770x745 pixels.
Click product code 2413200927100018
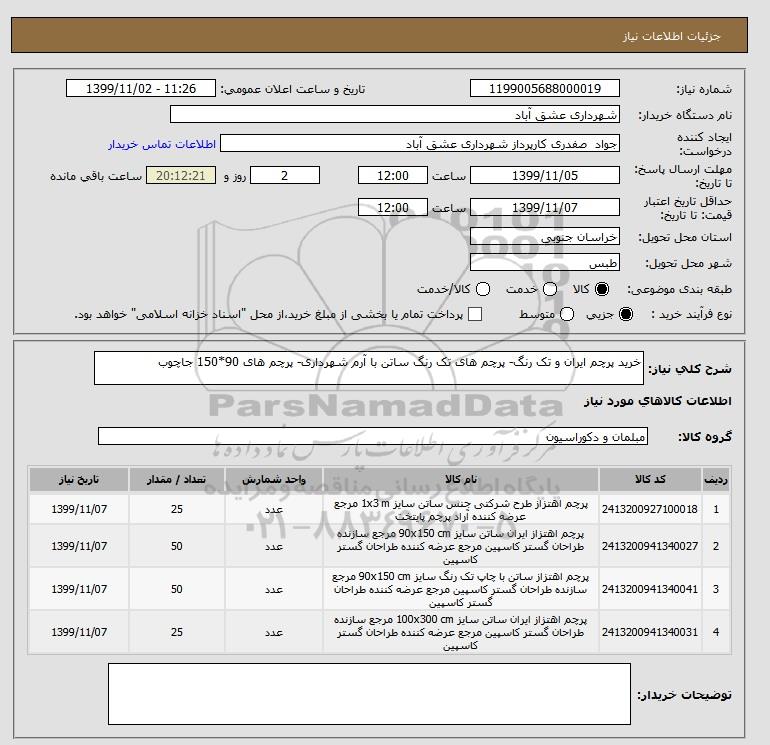click(x=650, y=509)
